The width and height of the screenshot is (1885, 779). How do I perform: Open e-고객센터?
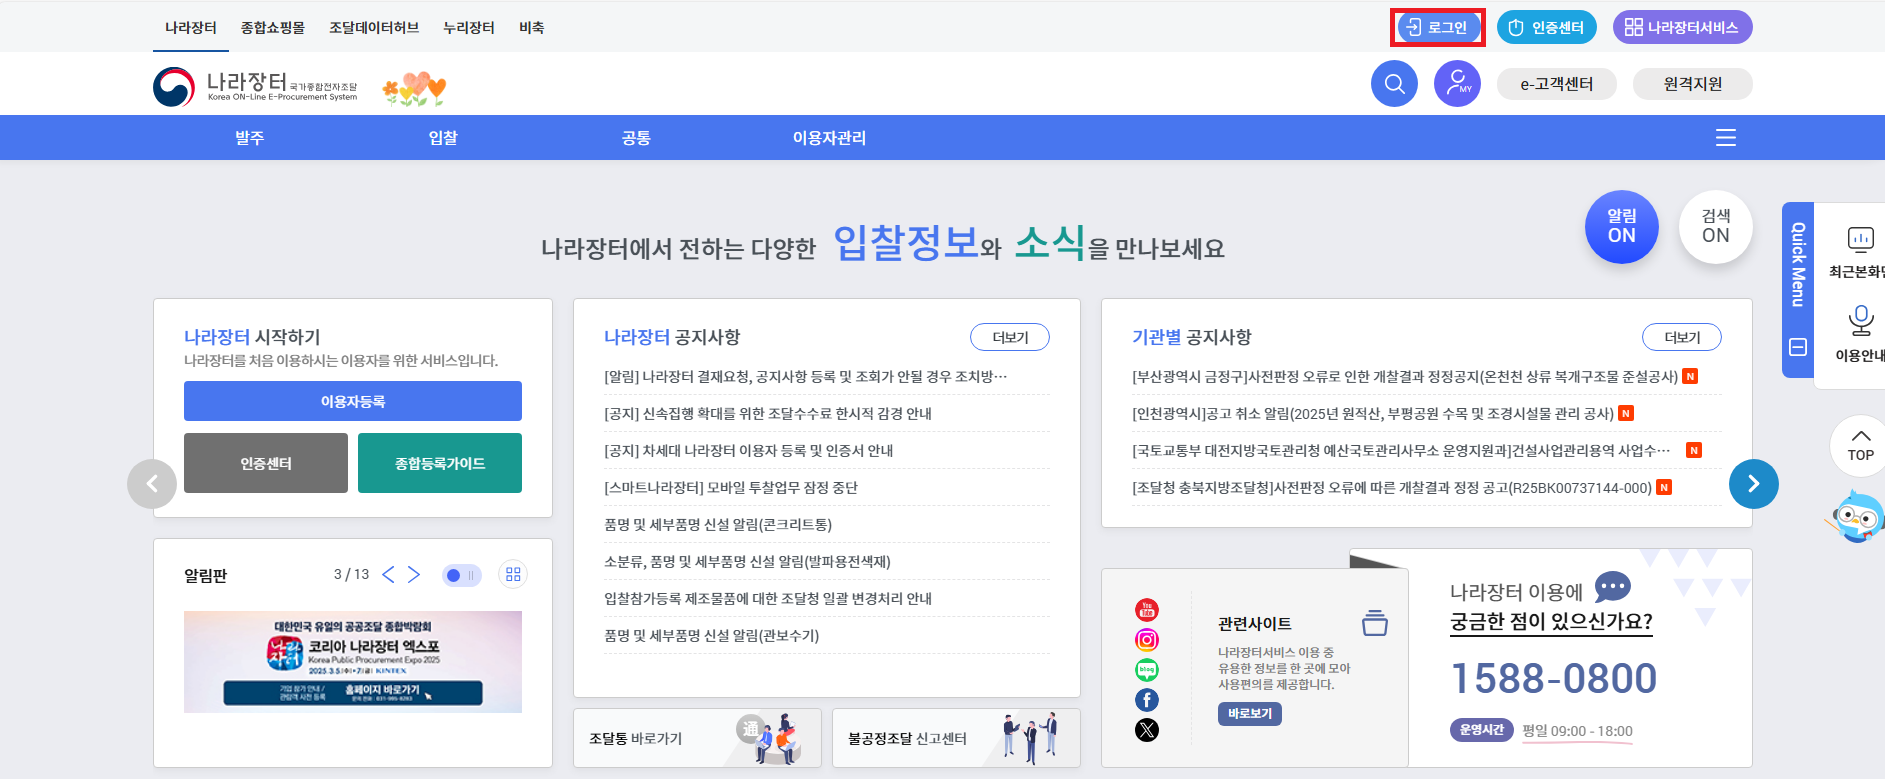tap(1557, 84)
